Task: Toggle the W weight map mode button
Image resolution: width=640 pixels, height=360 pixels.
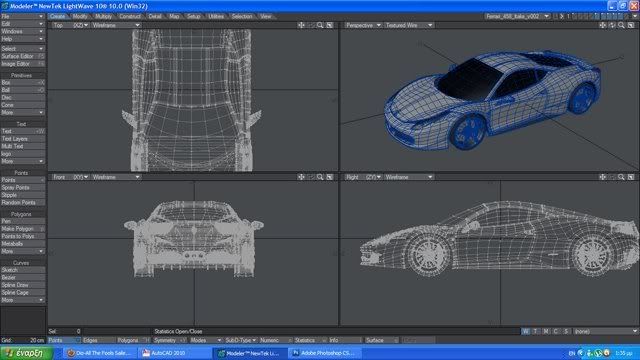Action: click(526, 331)
